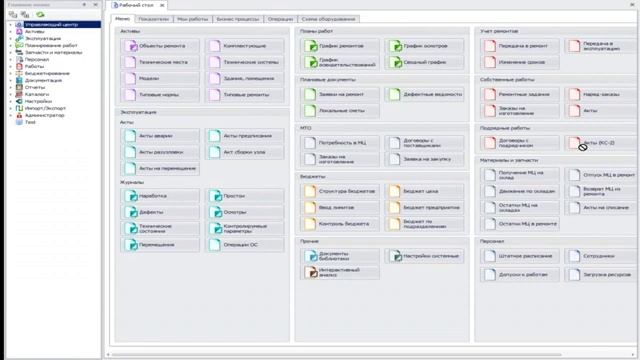Click the Настройки icon in the tree

click(19, 101)
